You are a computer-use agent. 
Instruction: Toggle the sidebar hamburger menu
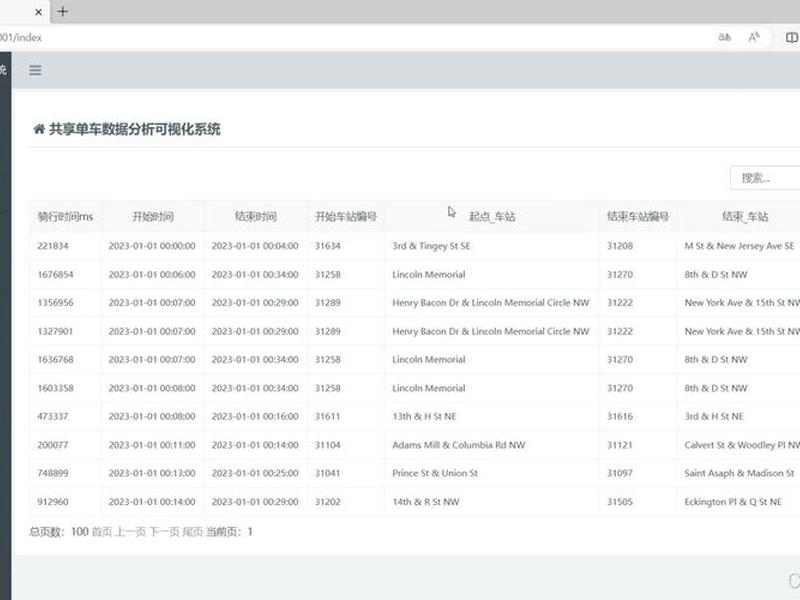pyautogui.click(x=35, y=70)
